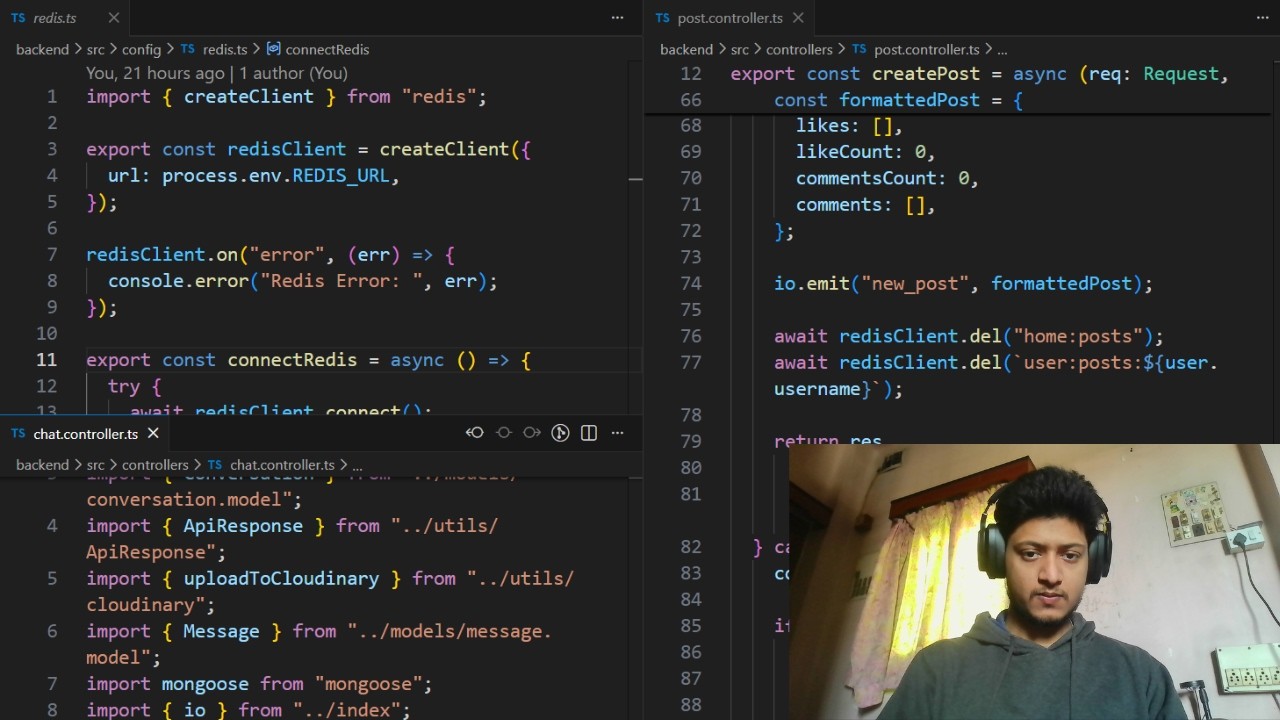Click 'connectRedis' function name on line 11
Screen dimensions: 1280x720
point(292,360)
